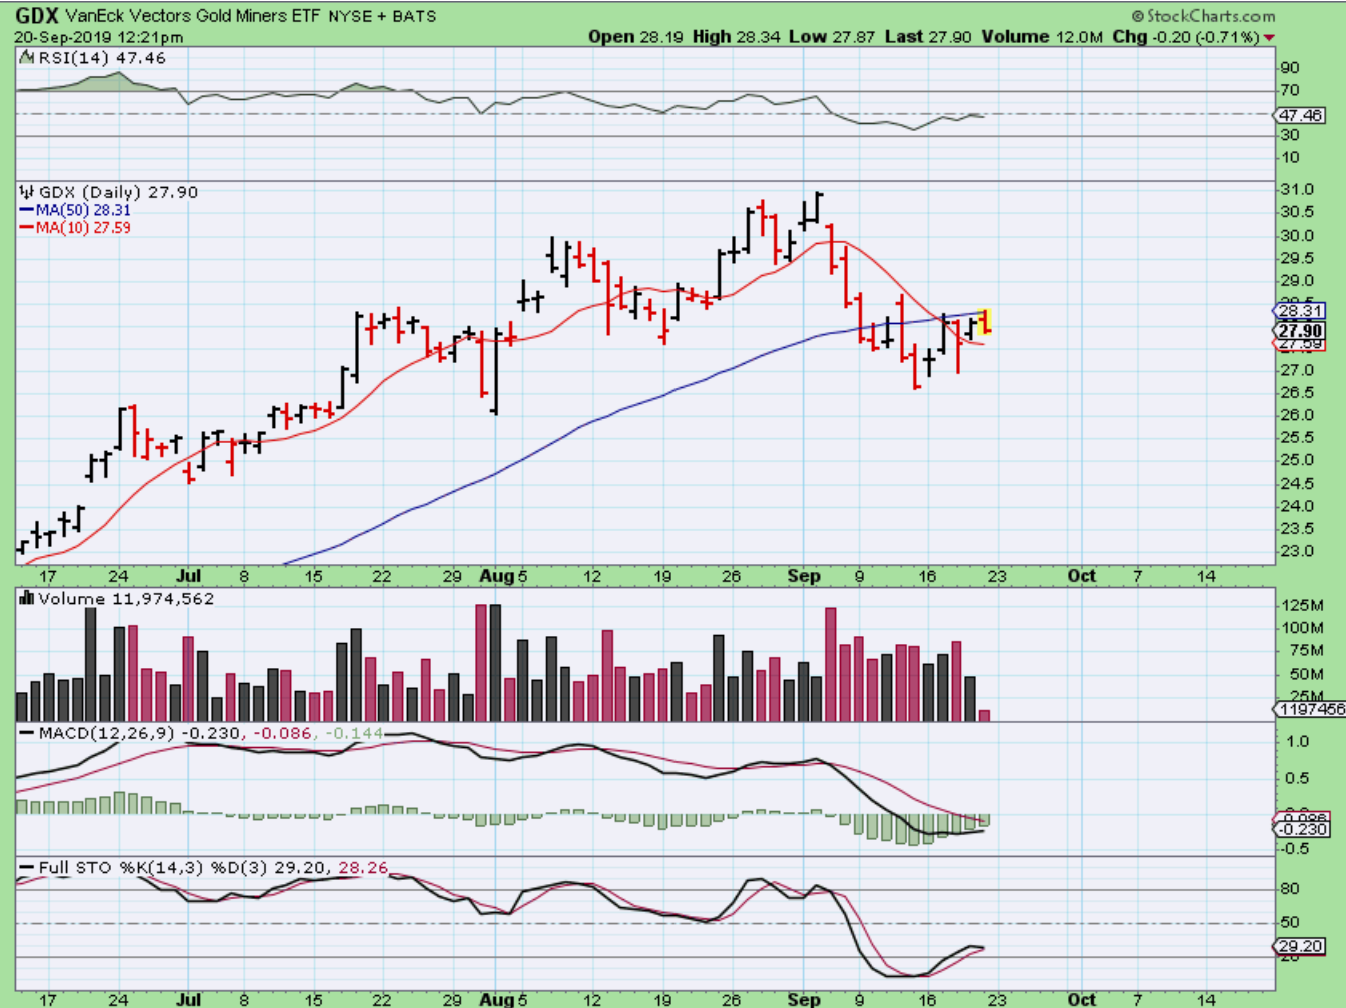Click the 'Chg -0.20 (-0.71%)' change value

point(1185,37)
